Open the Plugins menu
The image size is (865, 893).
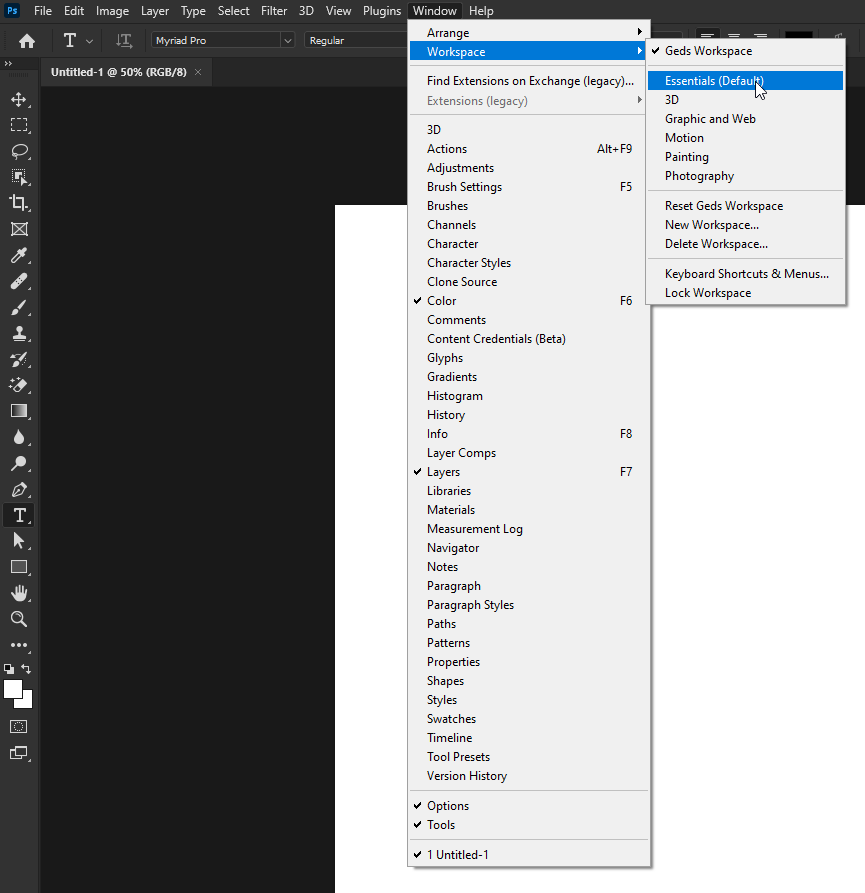coord(382,11)
